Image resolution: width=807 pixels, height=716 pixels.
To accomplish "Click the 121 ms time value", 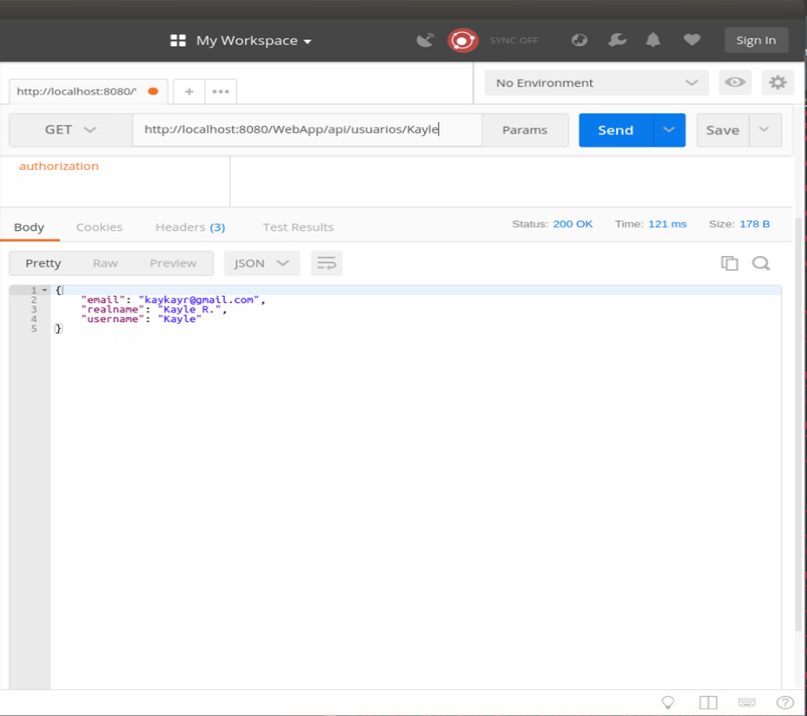I will click(x=668, y=224).
